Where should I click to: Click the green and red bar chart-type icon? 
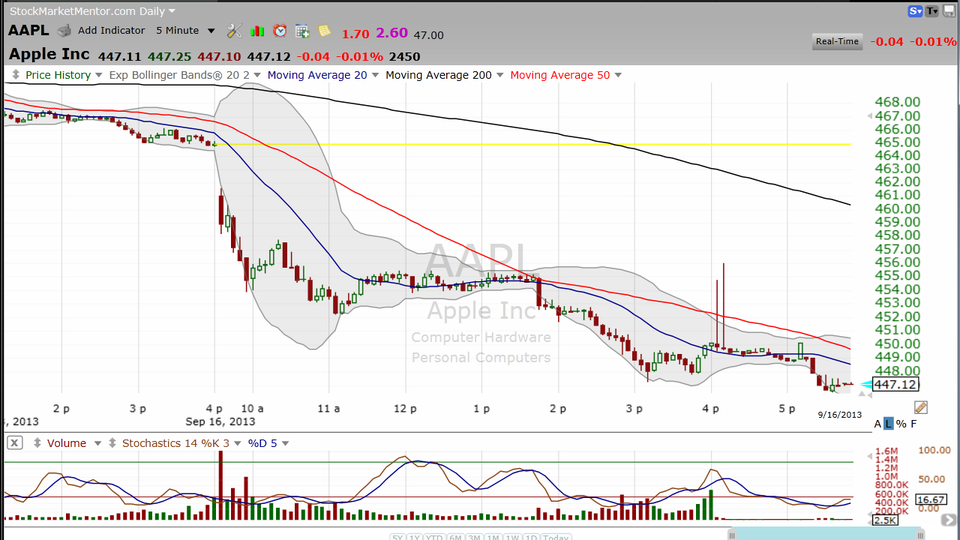coord(257,31)
